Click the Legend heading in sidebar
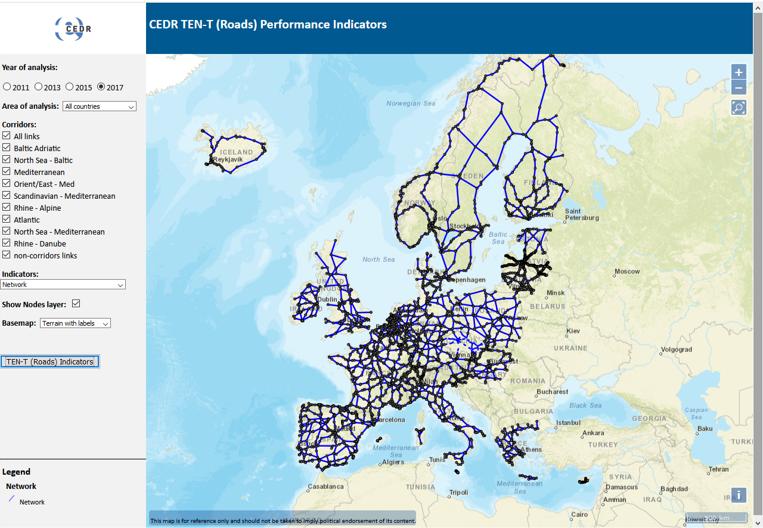This screenshot has width=763, height=528. pyautogui.click(x=16, y=472)
